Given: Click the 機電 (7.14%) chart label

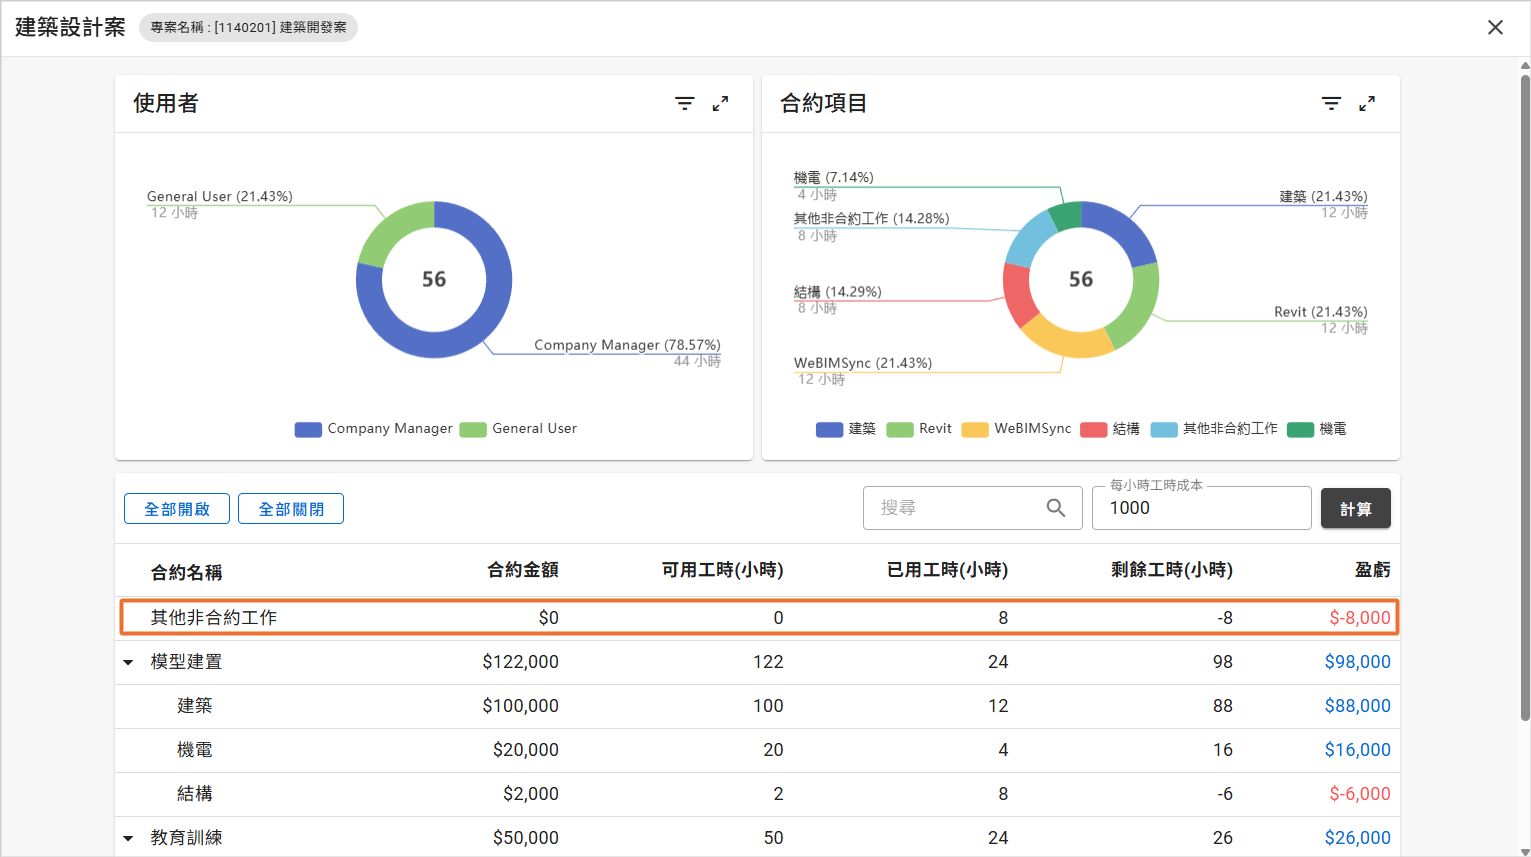Looking at the screenshot, I should click(834, 178).
